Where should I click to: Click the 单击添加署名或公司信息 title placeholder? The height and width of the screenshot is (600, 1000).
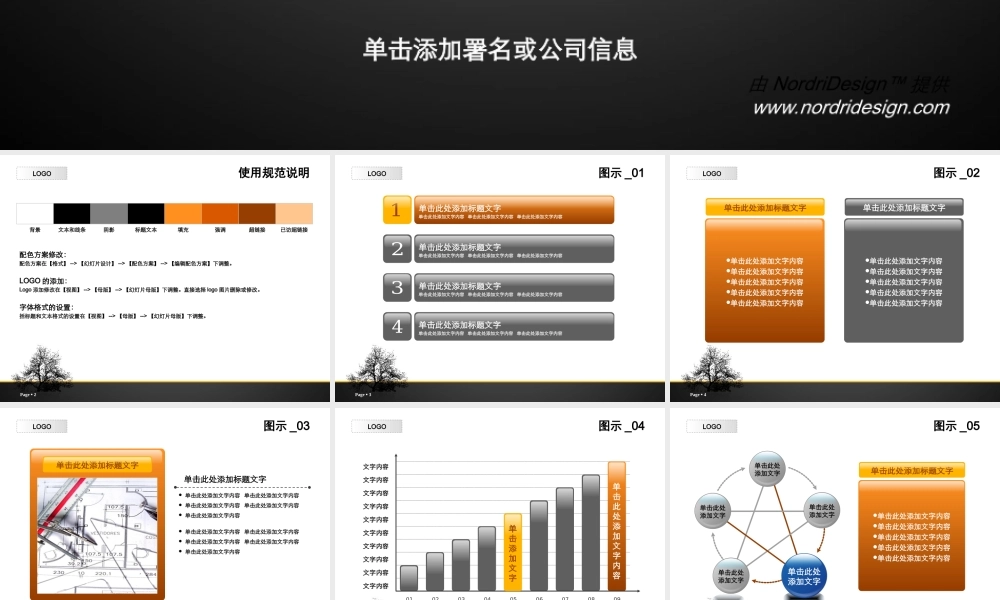point(500,48)
